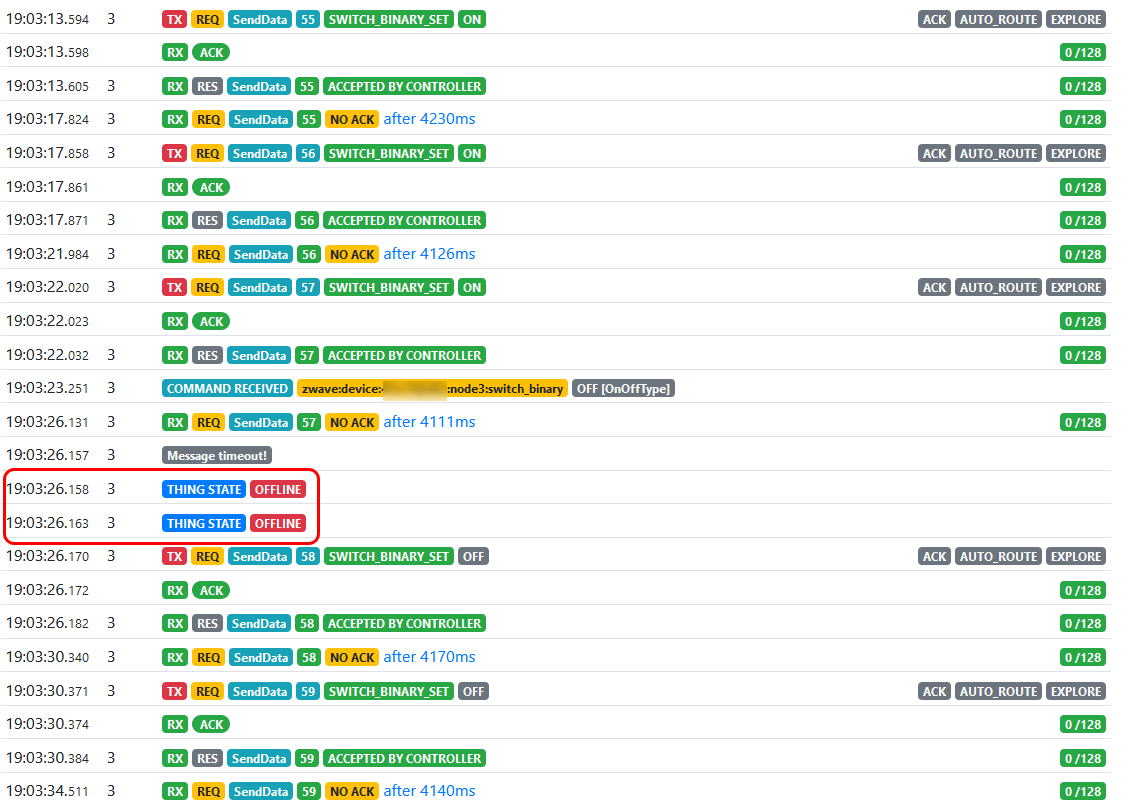Click the REQ badge at 19:03:21.984
The width and height of the screenshot is (1148, 802).
click(x=209, y=254)
